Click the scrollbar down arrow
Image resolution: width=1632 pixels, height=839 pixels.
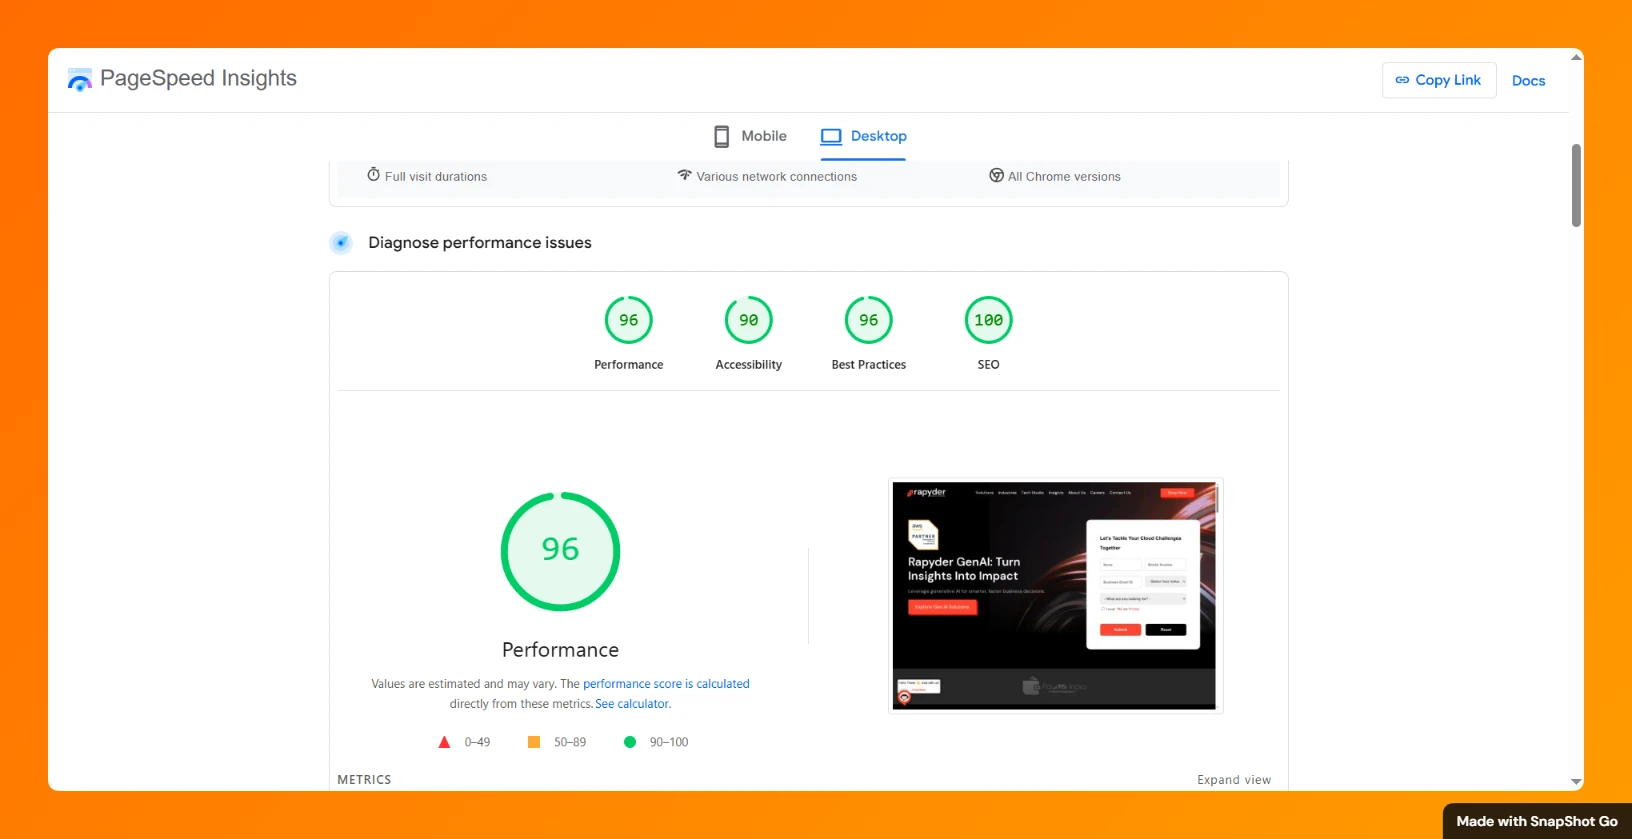tap(1576, 782)
